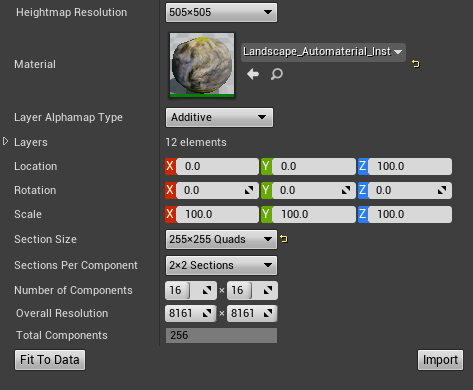Open Sections Per Component 2×2 dropdown
Viewport: 473px width, 390px height.
click(221, 265)
